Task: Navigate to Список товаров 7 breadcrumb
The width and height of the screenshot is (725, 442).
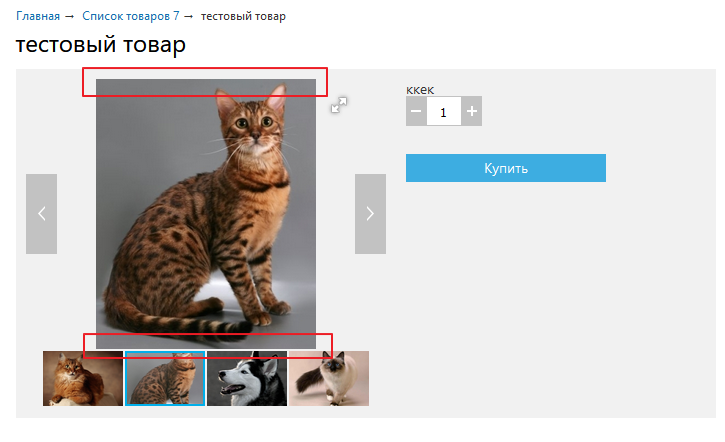Action: point(130,16)
